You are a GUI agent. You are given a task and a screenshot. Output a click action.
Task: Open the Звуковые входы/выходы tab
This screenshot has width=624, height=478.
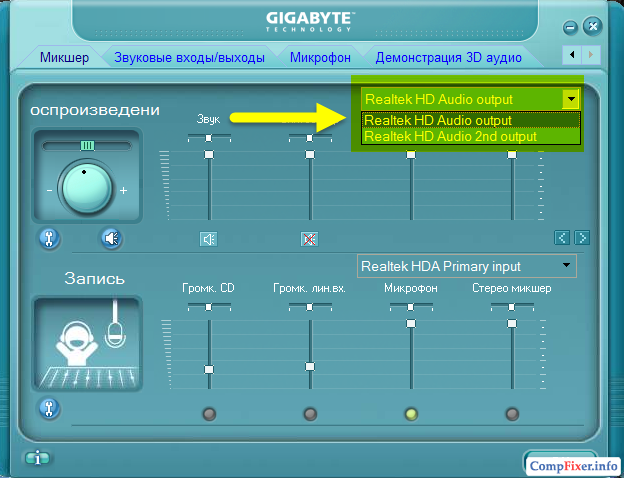point(189,57)
